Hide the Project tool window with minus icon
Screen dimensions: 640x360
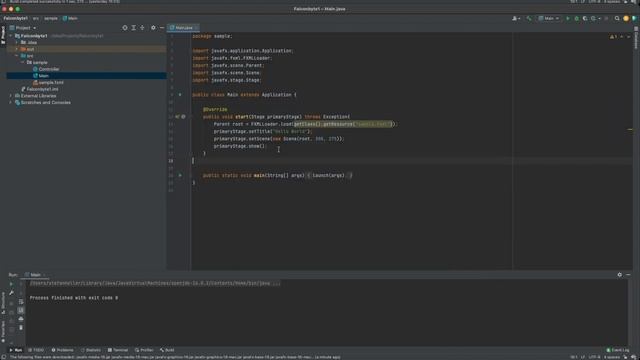(162, 28)
